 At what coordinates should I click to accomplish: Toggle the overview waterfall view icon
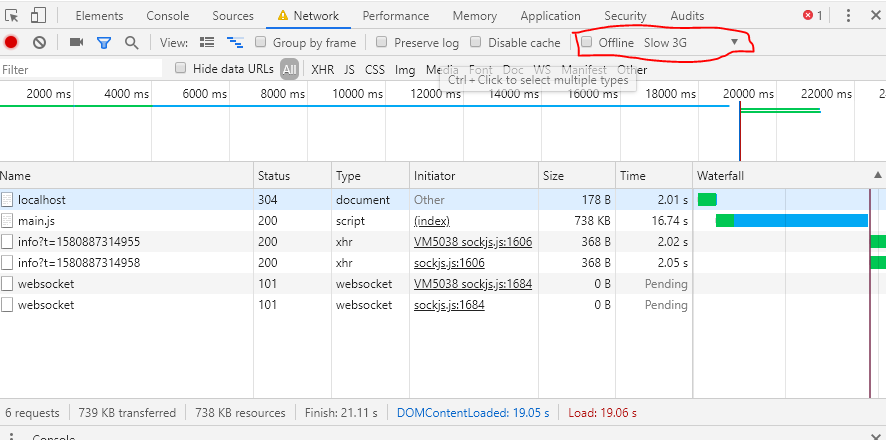(235, 42)
